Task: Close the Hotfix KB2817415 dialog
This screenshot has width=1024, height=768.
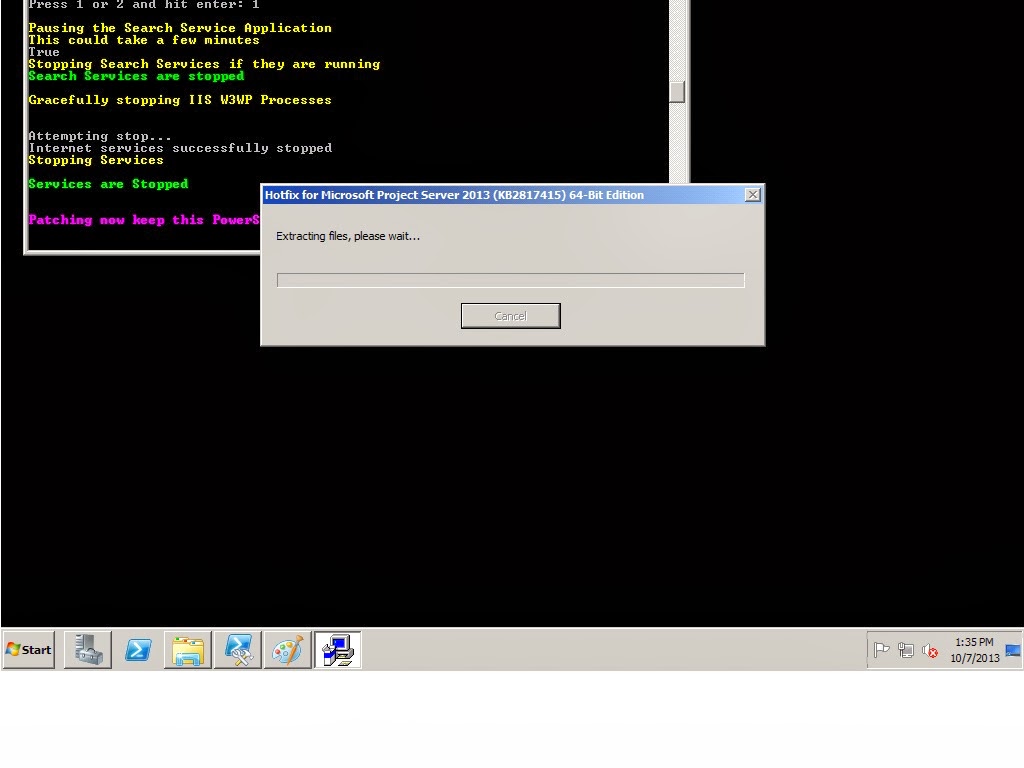Action: [x=752, y=195]
